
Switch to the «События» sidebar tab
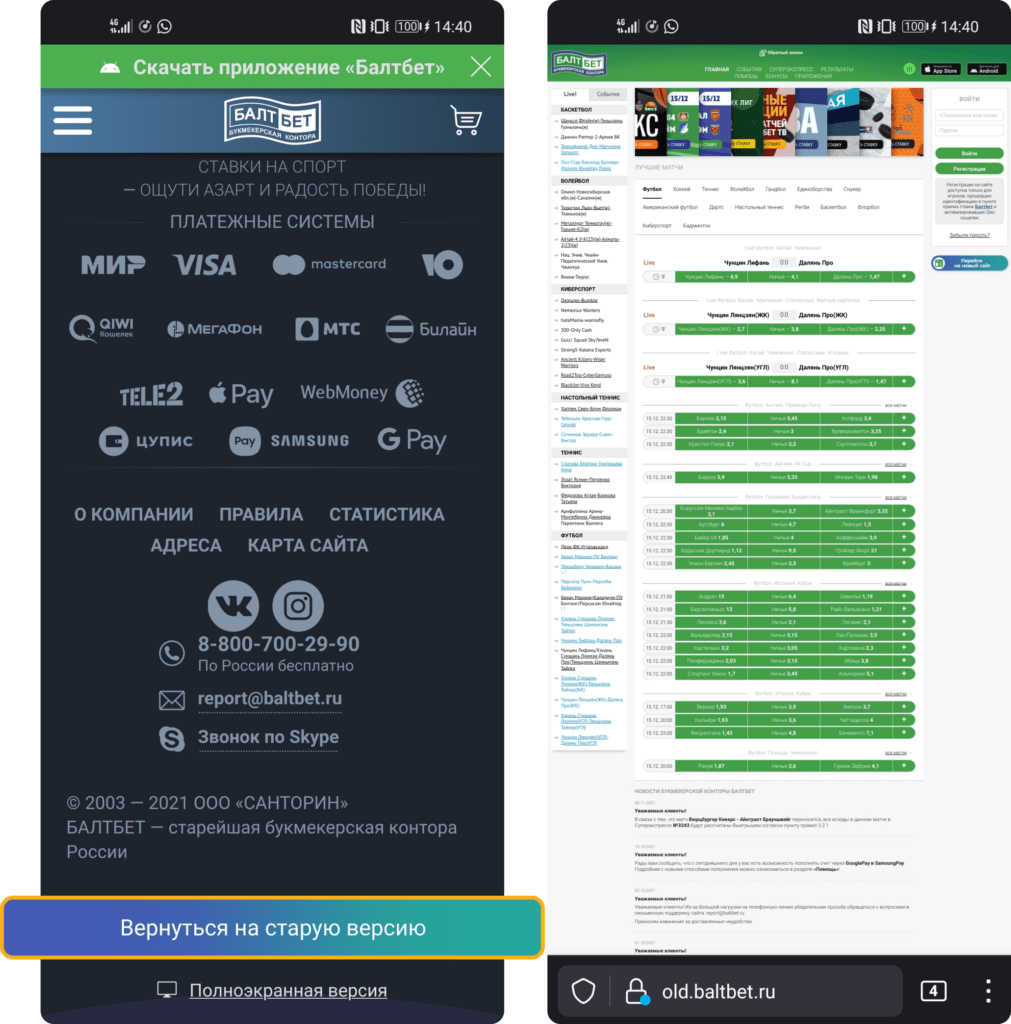click(x=608, y=93)
